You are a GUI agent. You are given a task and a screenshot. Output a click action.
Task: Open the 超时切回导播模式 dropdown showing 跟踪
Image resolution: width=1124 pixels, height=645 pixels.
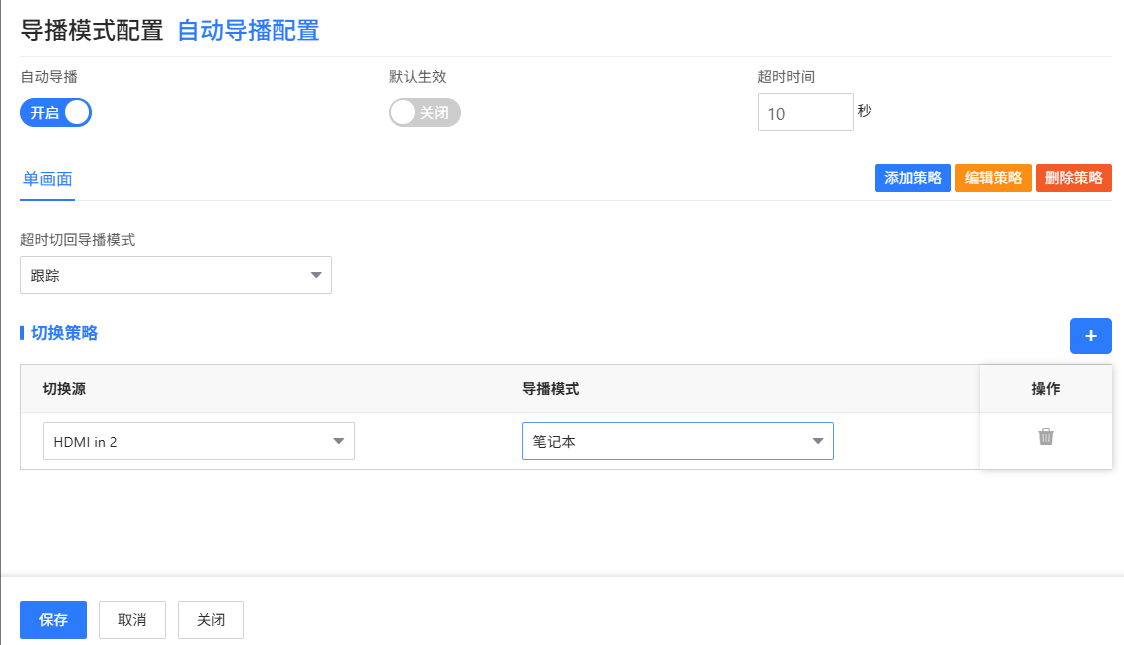tap(176, 275)
